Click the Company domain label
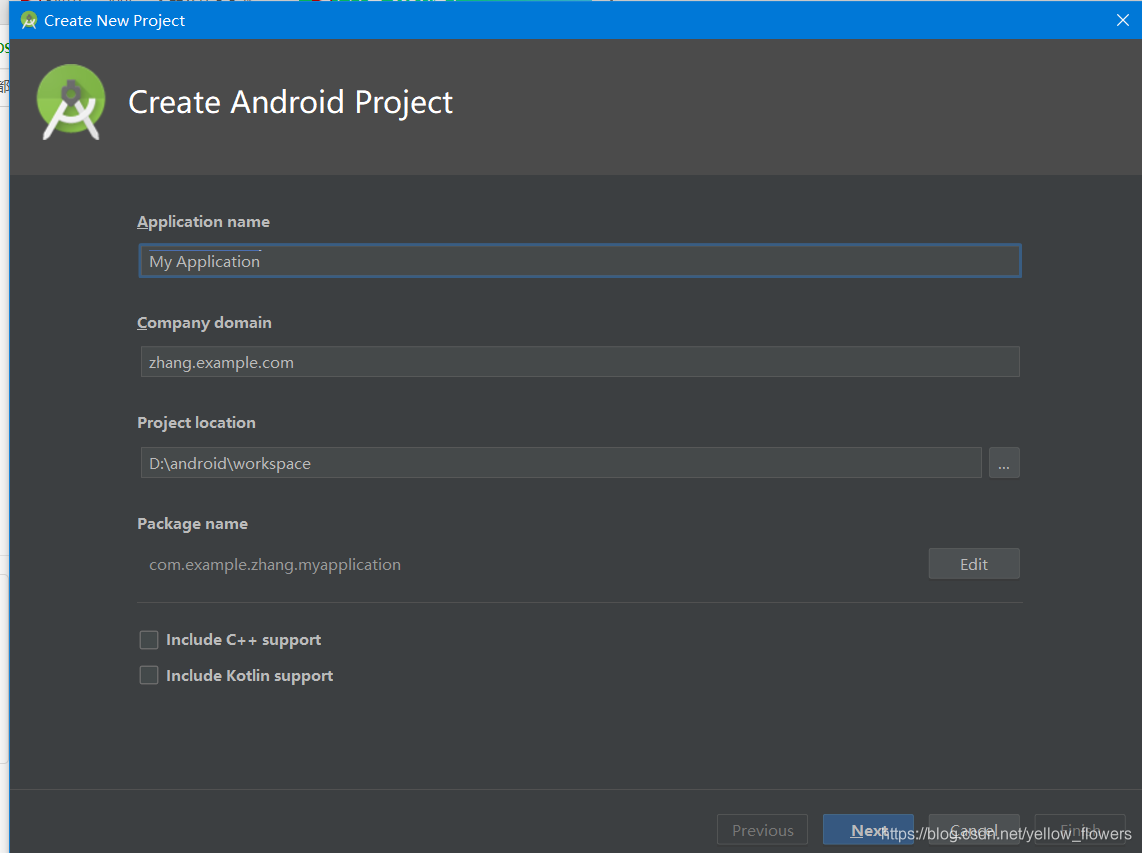Screen dimensions: 1142x853 (x=204, y=323)
